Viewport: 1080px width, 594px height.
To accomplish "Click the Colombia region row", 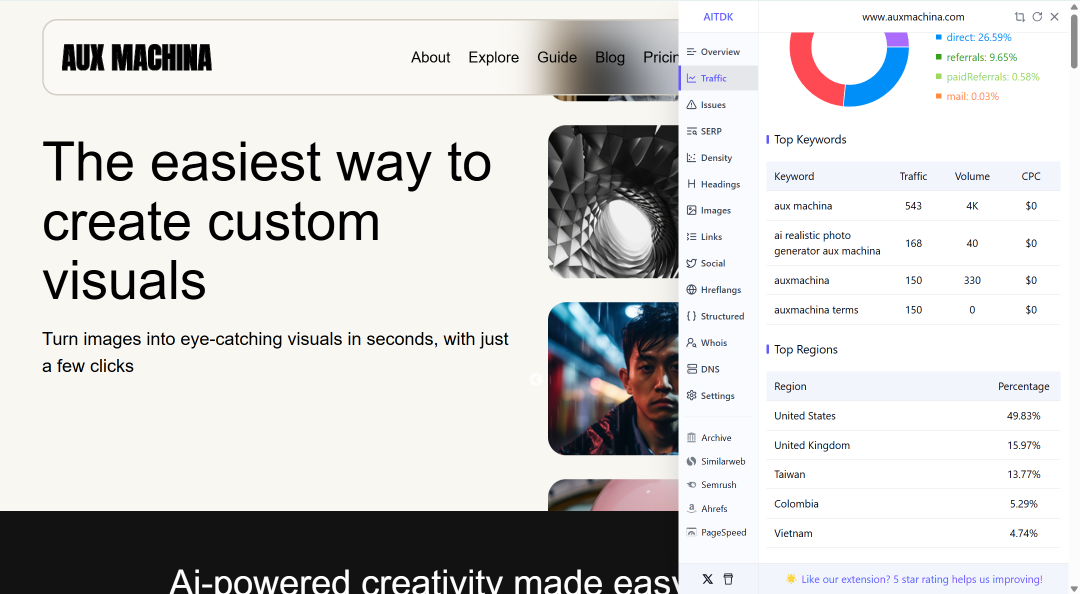I will click(913, 504).
